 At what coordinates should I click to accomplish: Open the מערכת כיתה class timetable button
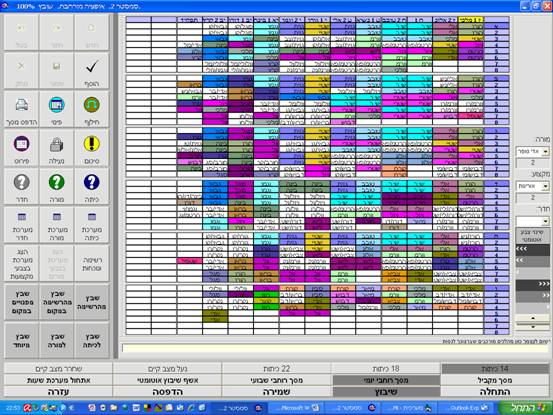(92, 225)
